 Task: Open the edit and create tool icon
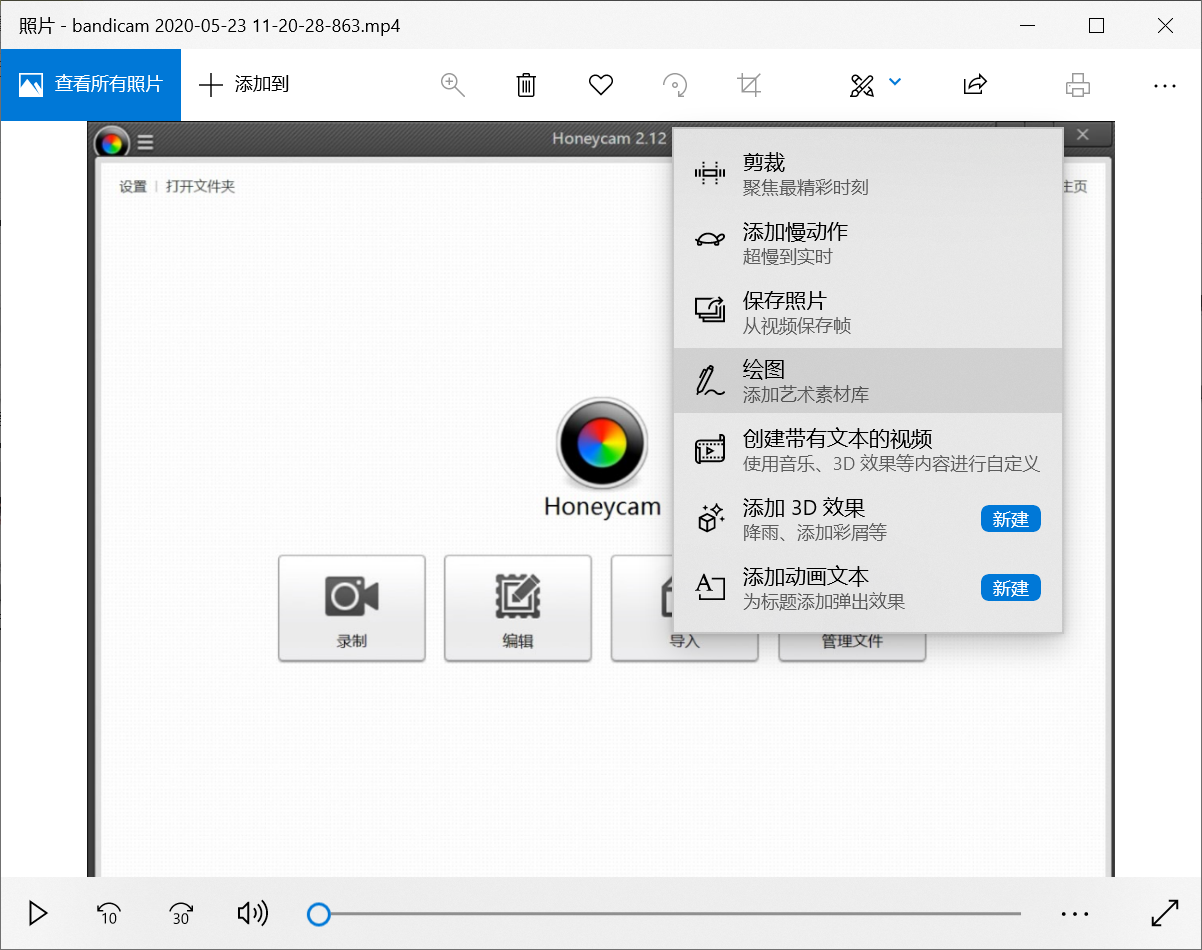pos(861,85)
